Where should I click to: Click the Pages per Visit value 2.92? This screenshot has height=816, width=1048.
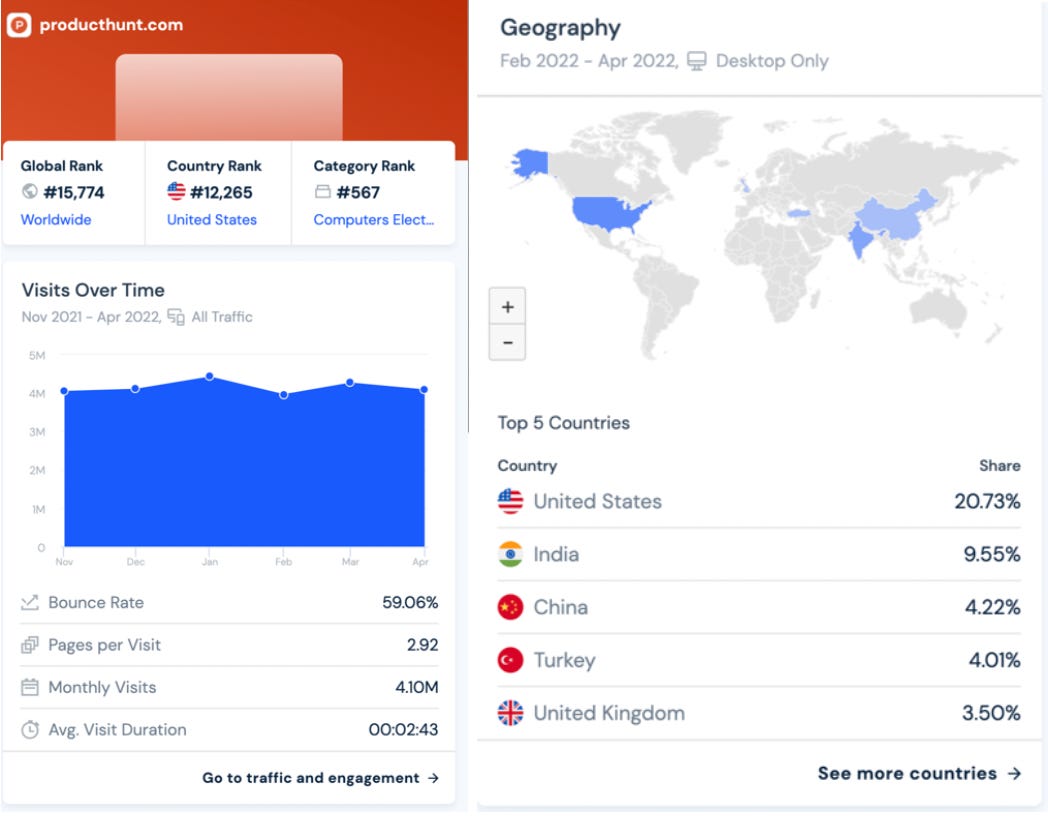(x=422, y=646)
